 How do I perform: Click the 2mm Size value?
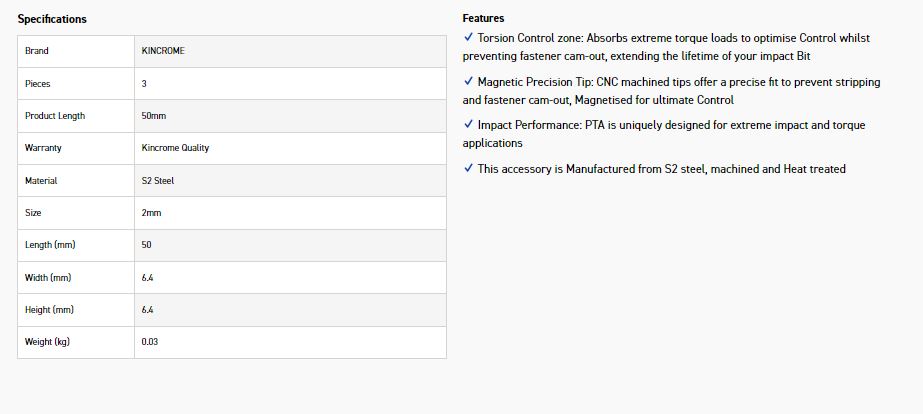click(152, 213)
